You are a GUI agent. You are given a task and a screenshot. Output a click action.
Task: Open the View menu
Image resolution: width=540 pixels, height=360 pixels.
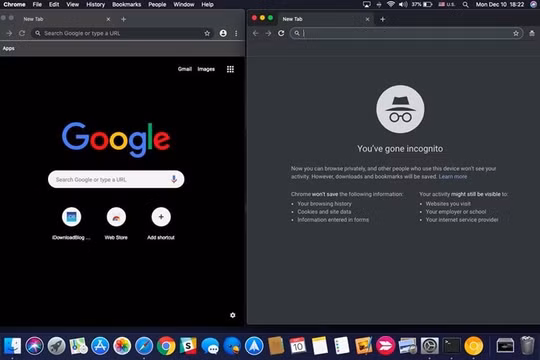72,4
